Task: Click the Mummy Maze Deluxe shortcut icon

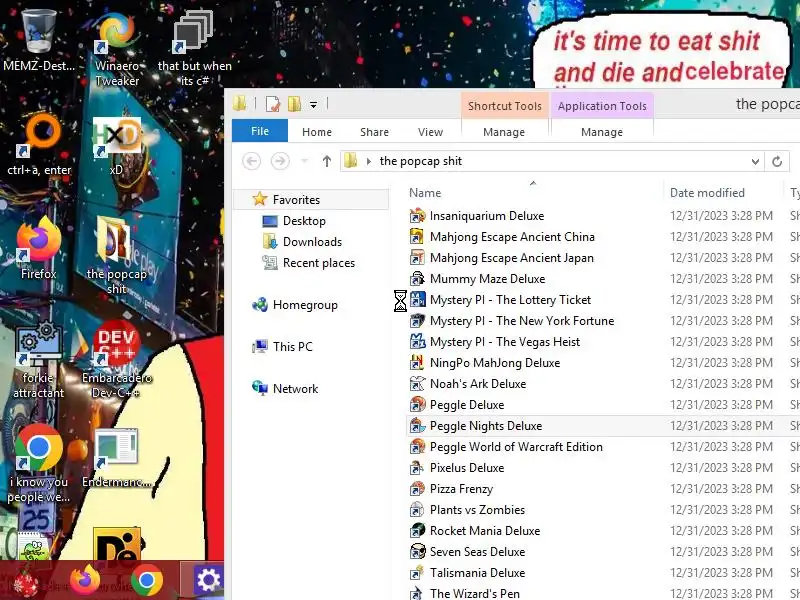Action: tap(417, 279)
